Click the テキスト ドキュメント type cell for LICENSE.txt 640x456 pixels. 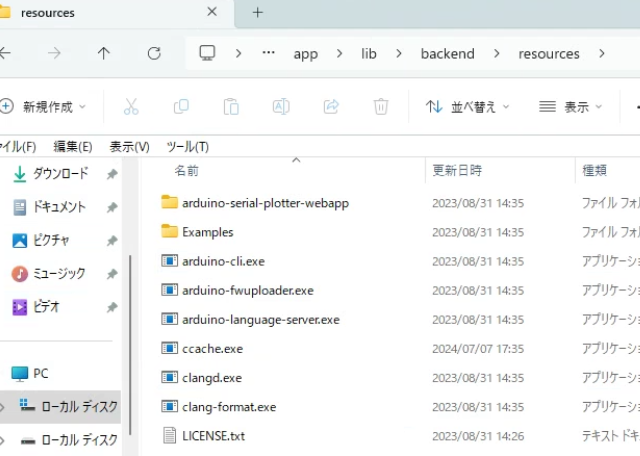pyautogui.click(x=611, y=436)
